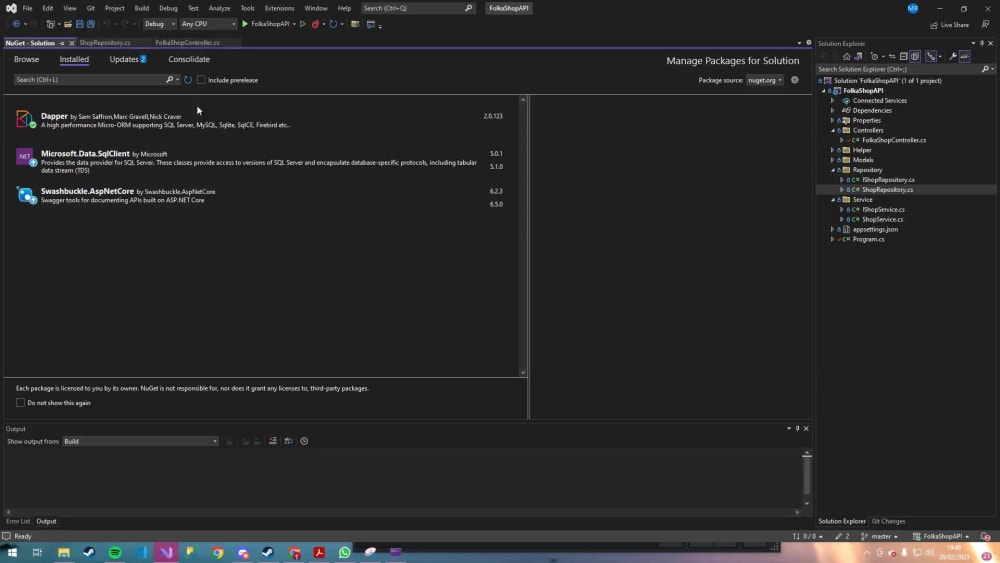
Task: Click the master branch in status bar
Action: pyautogui.click(x=879, y=536)
